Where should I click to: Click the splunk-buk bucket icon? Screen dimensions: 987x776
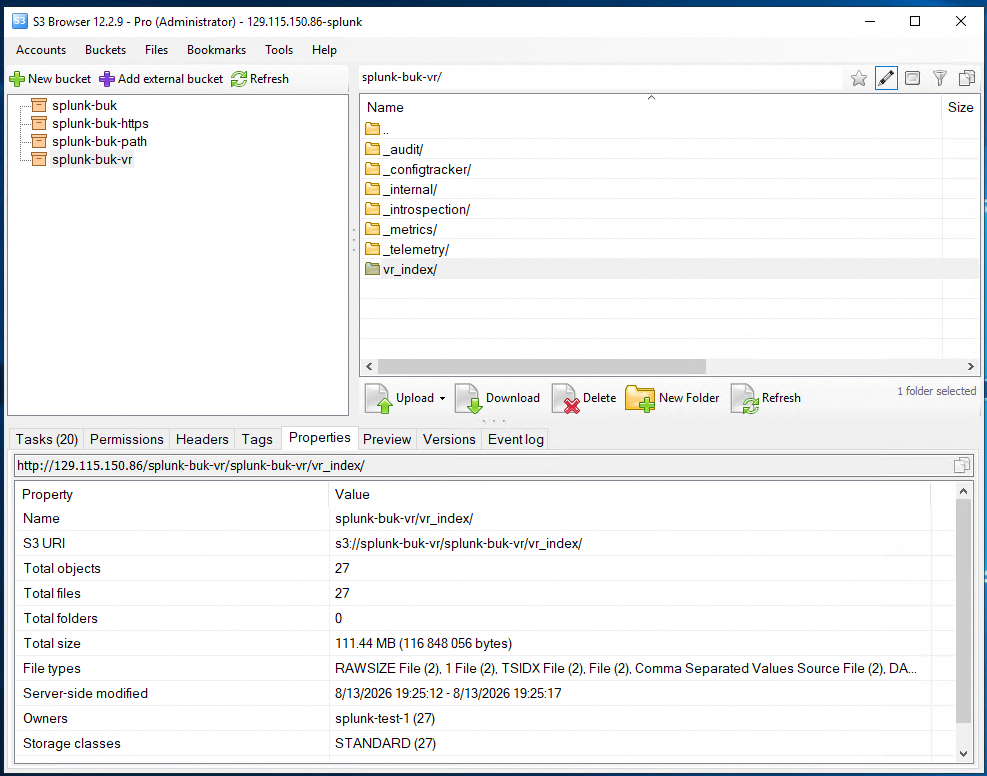[39, 105]
